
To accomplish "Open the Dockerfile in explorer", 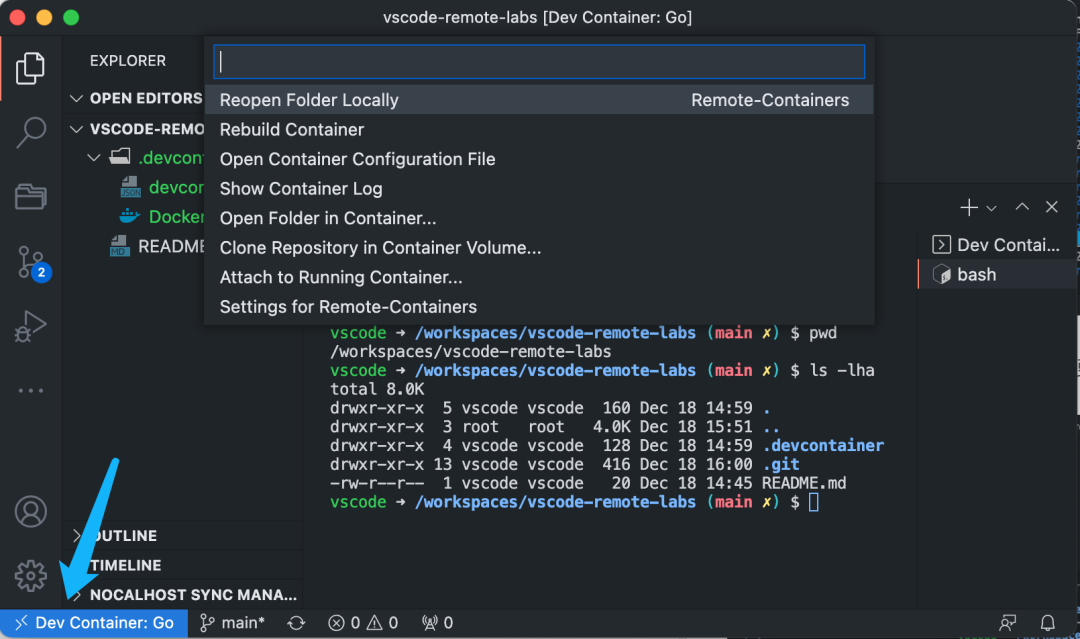I will tap(162, 217).
